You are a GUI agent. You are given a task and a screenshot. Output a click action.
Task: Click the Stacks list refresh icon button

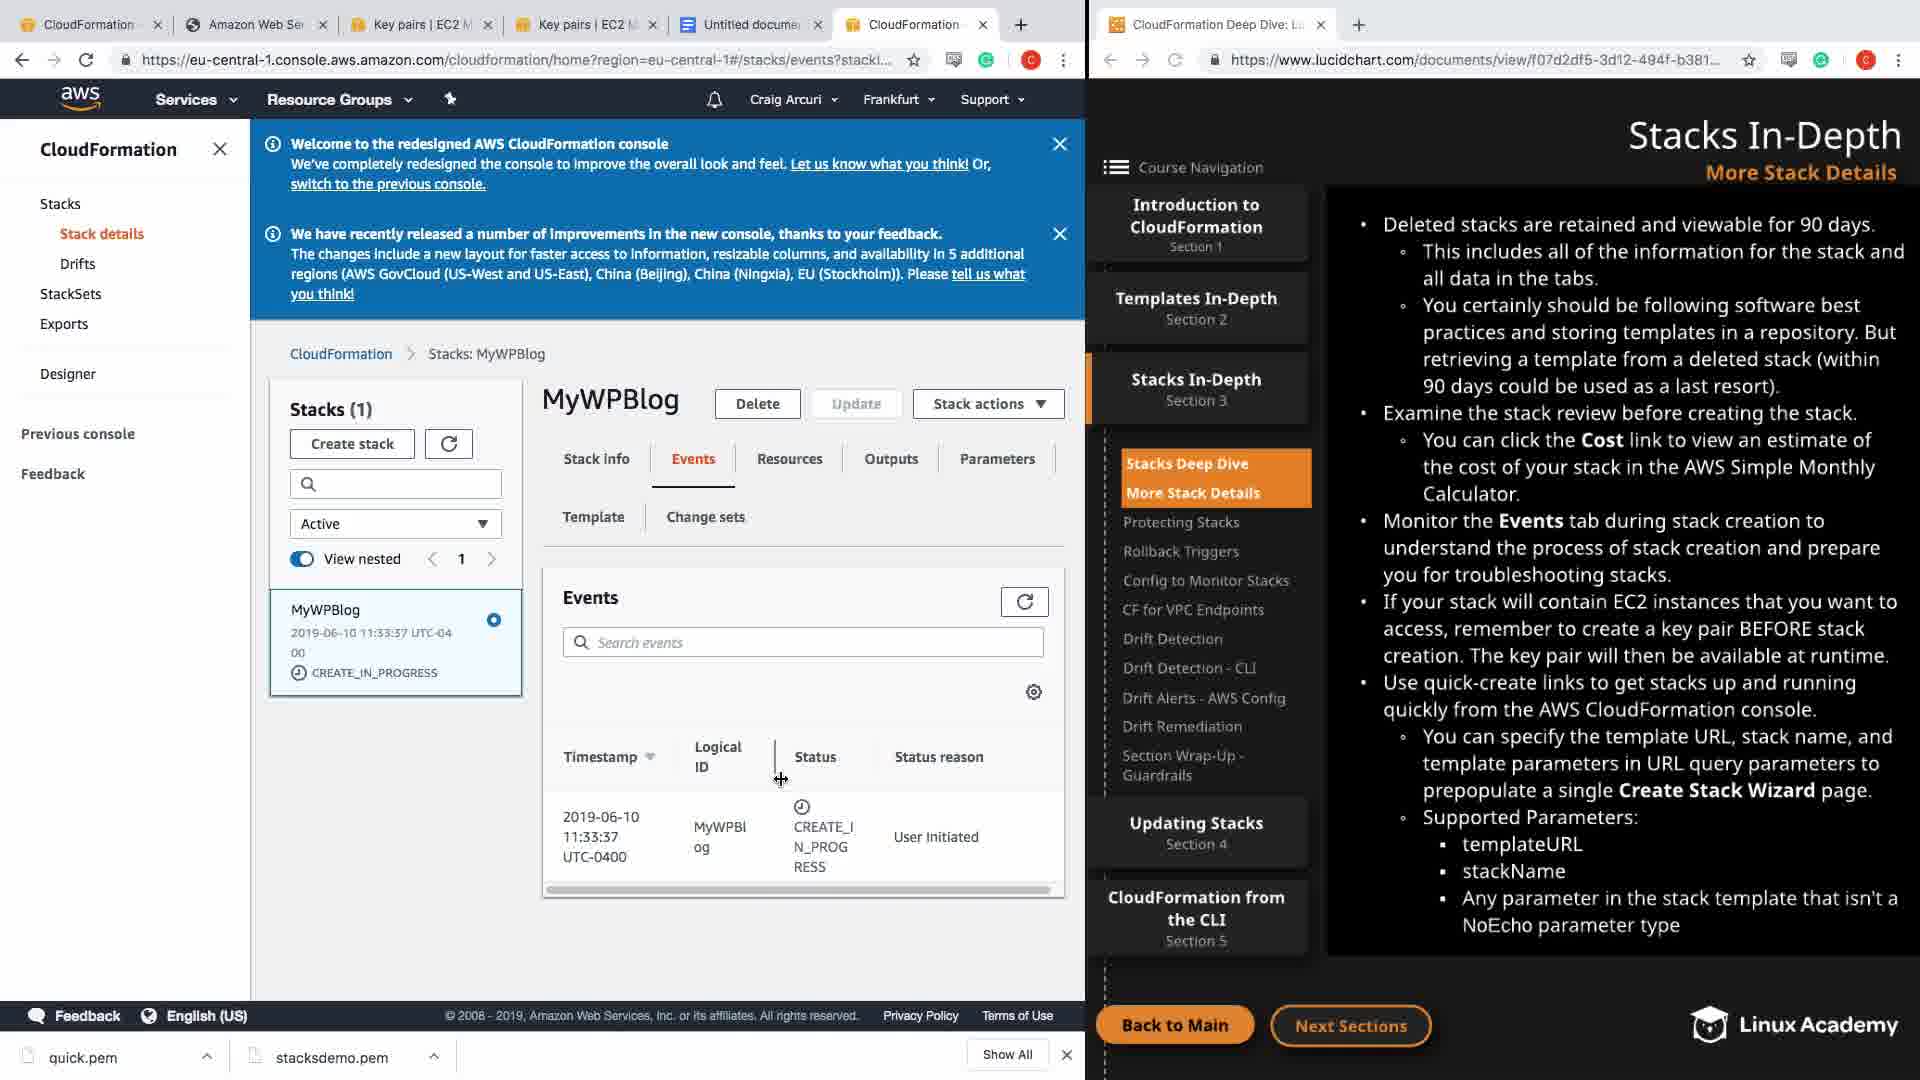point(448,444)
